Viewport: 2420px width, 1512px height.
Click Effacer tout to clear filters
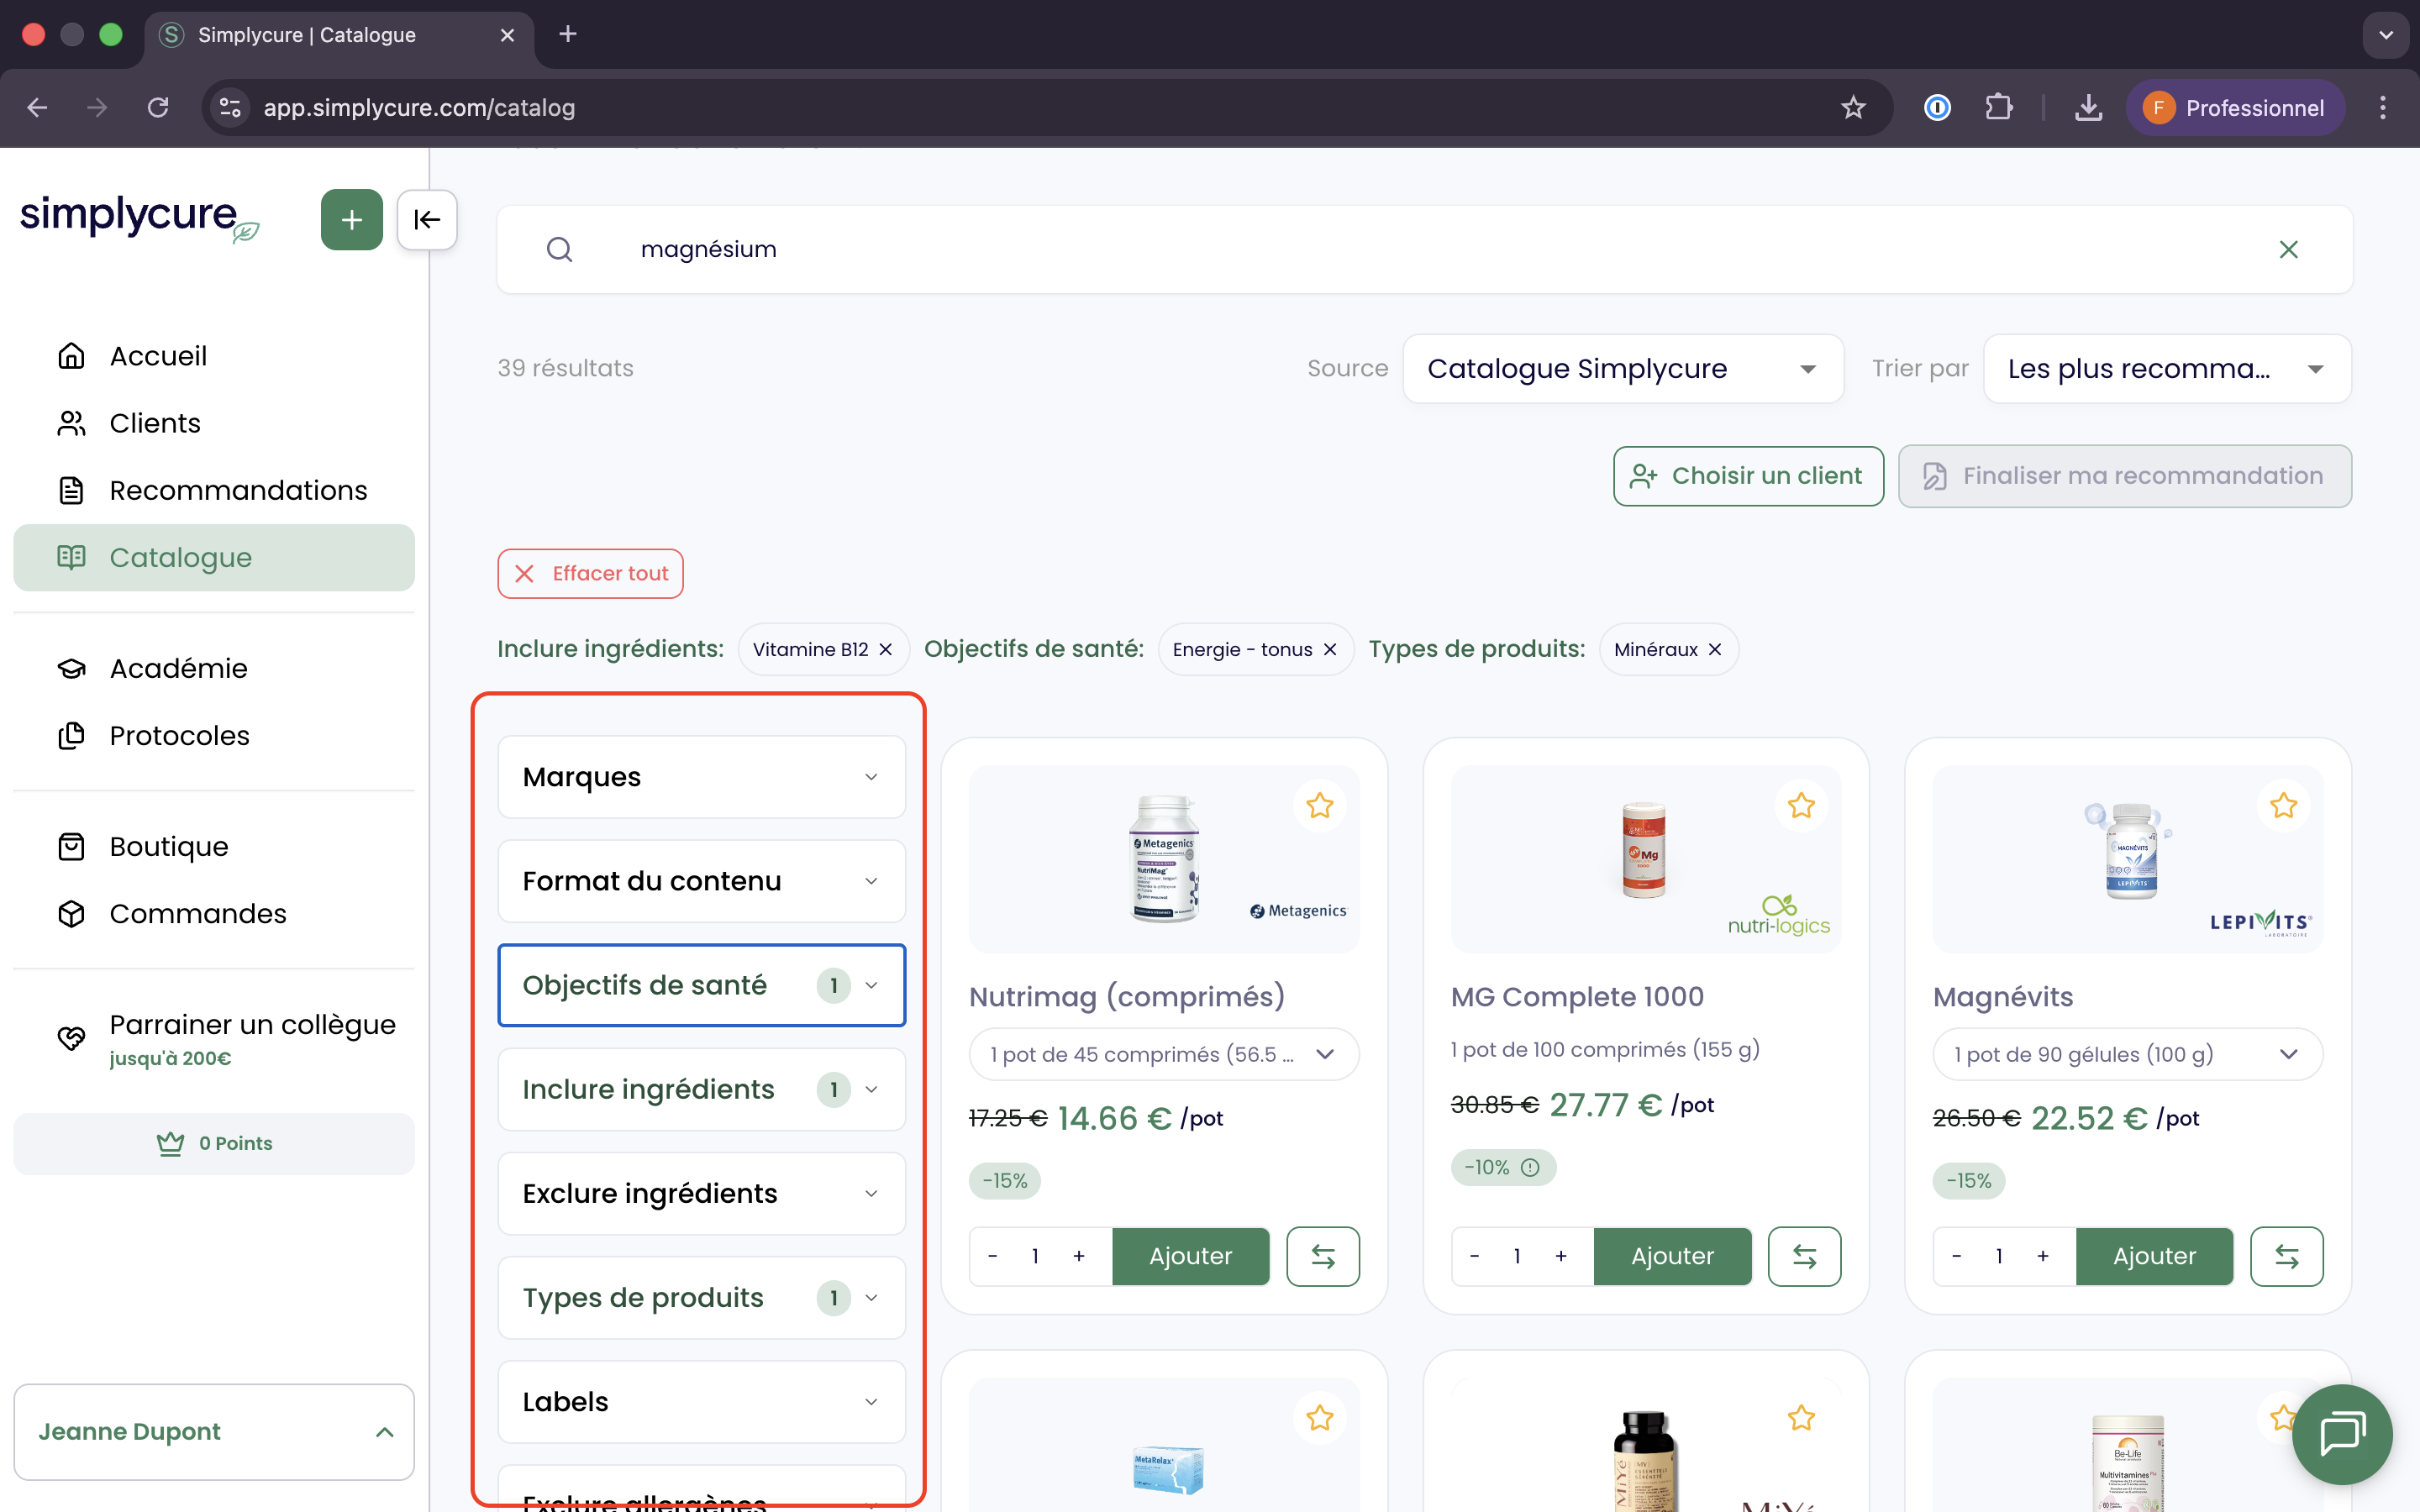pyautogui.click(x=590, y=573)
